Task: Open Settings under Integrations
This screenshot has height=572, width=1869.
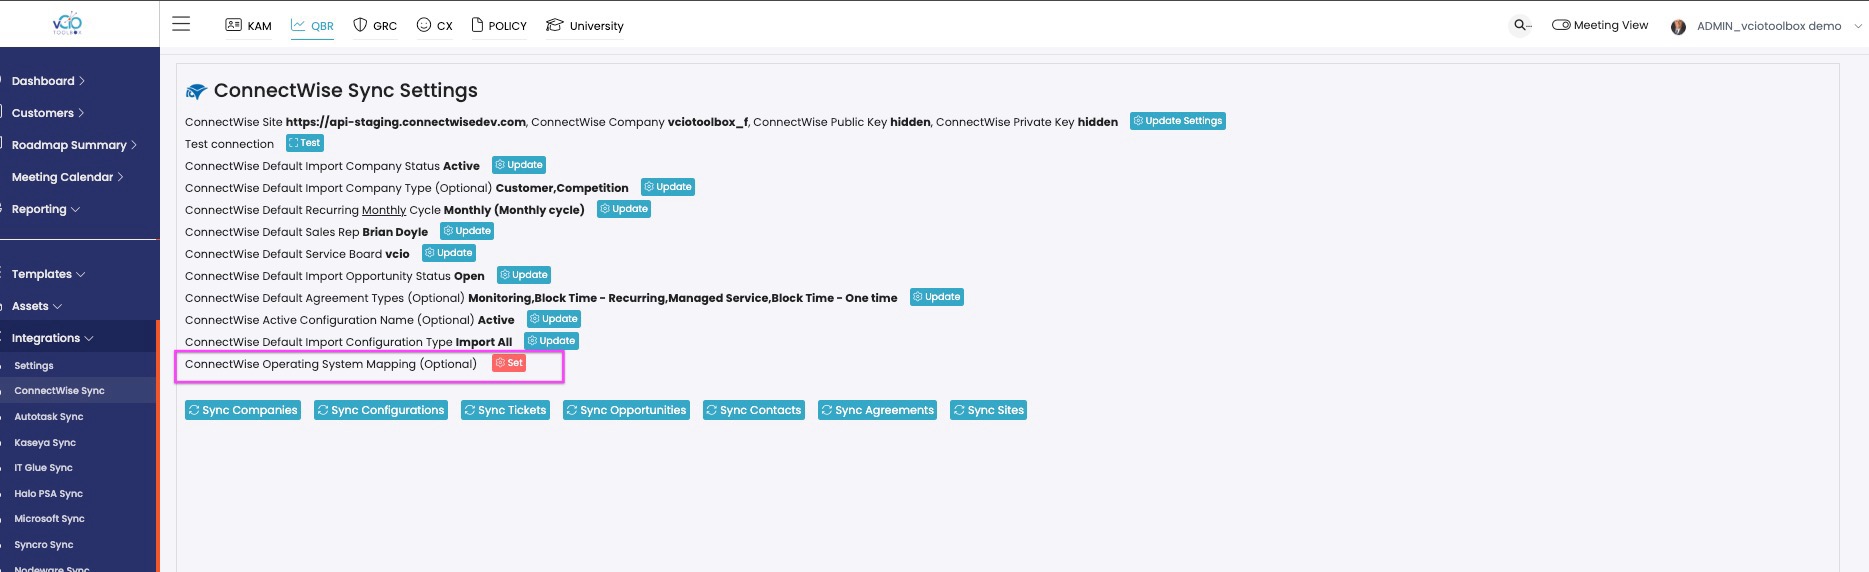Action: pyautogui.click(x=34, y=366)
